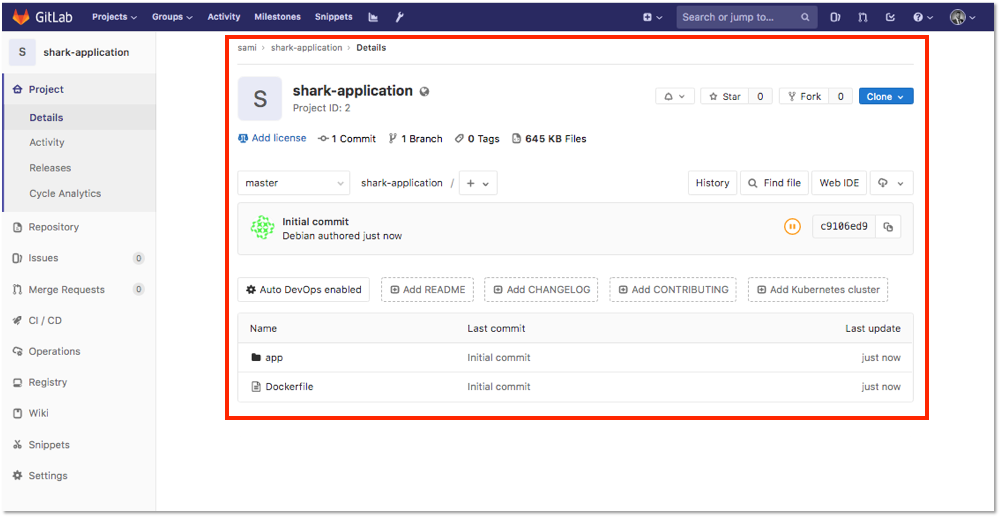
Task: Open the notification bell dropdown
Action: click(675, 96)
